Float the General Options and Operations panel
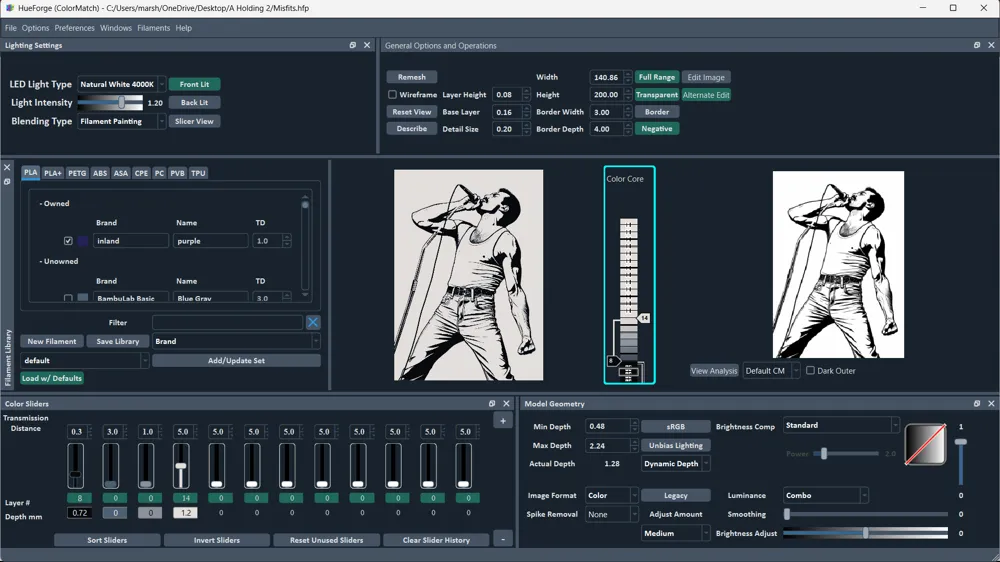1000x562 pixels. click(977, 45)
